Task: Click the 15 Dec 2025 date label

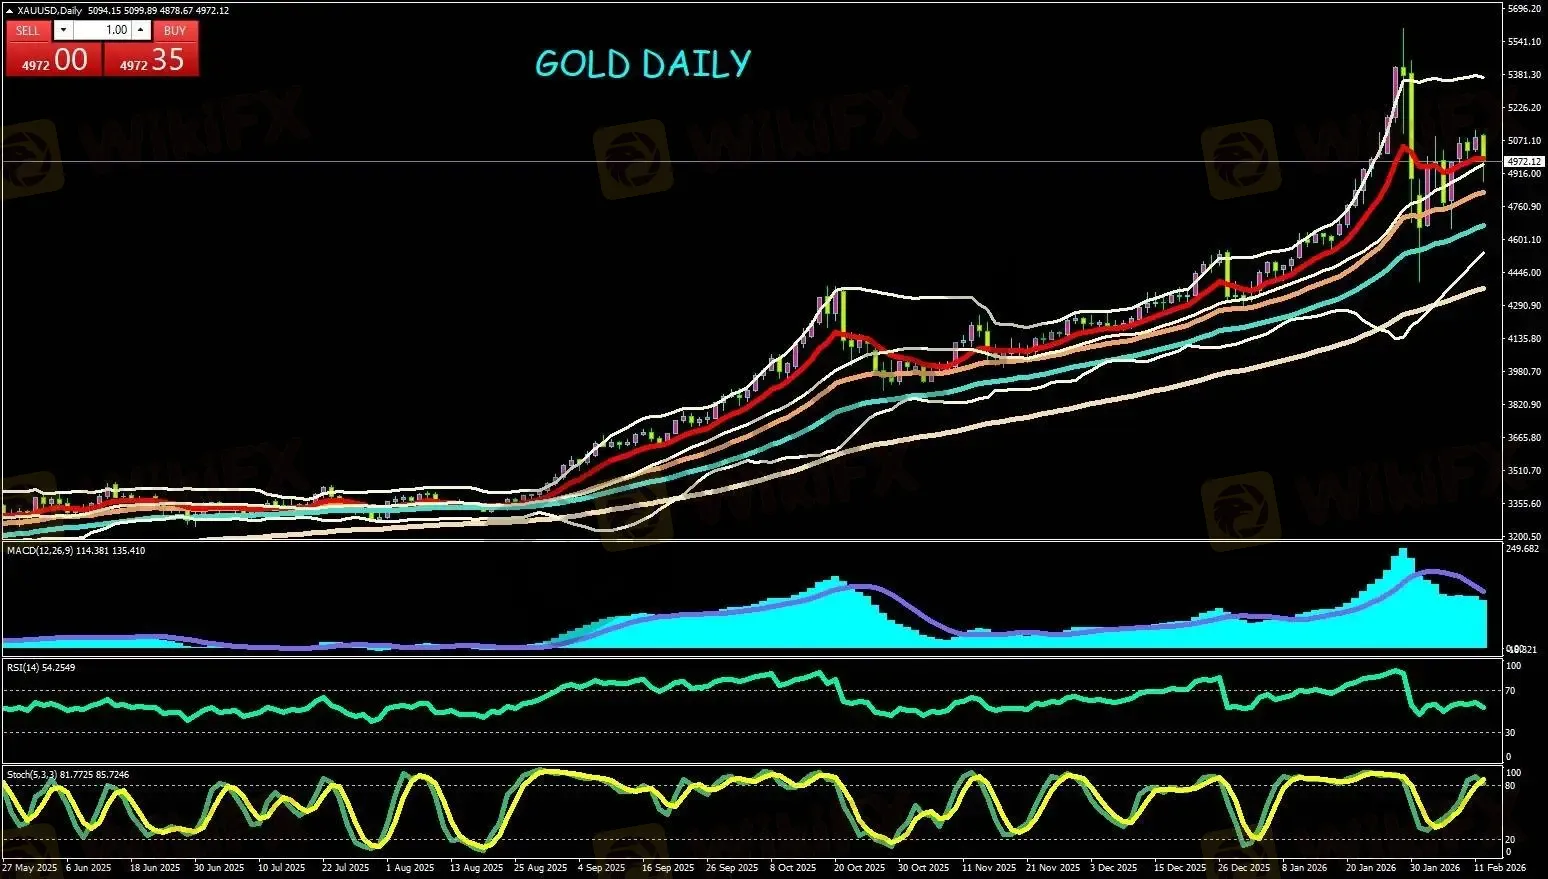Action: [1180, 868]
